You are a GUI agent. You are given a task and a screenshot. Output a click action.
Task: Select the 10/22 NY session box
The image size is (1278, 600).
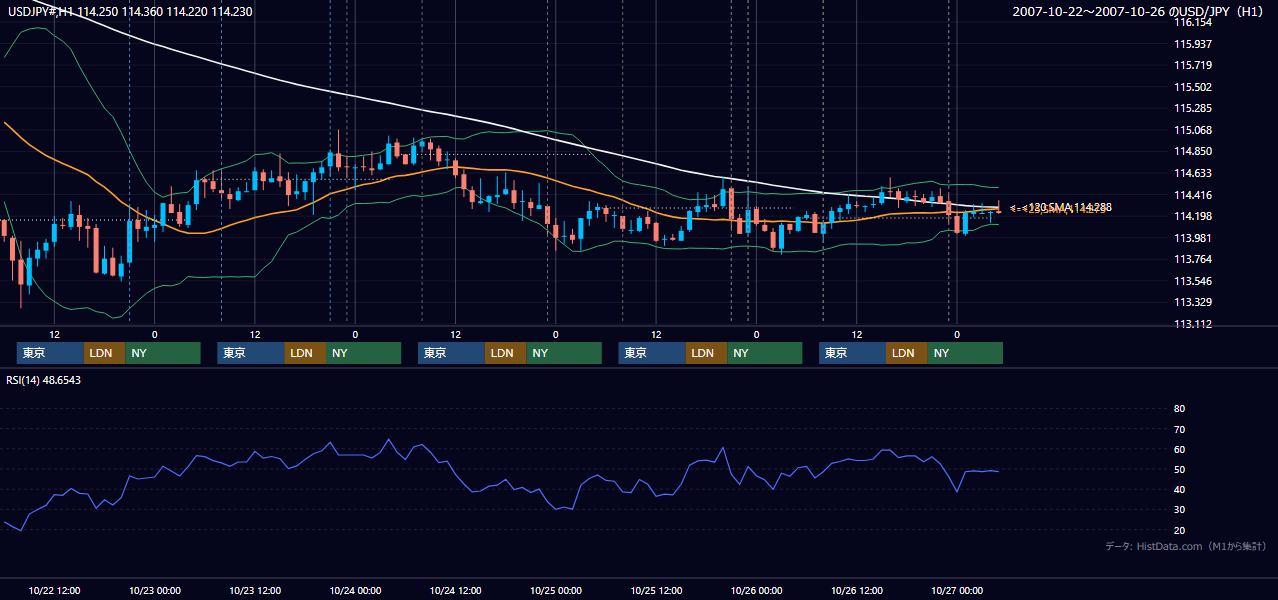pyautogui.click(x=163, y=353)
